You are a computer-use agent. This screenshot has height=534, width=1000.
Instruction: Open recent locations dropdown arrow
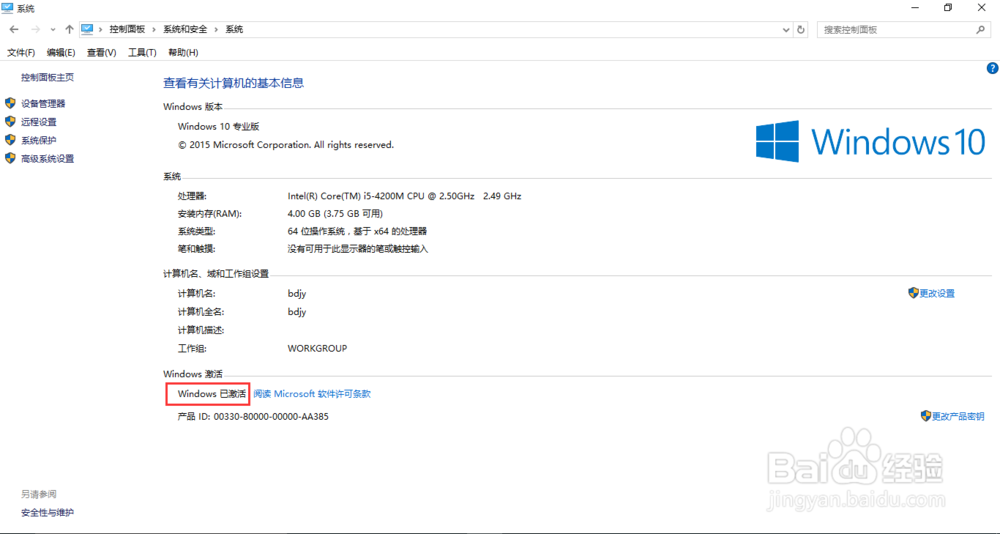click(52, 30)
